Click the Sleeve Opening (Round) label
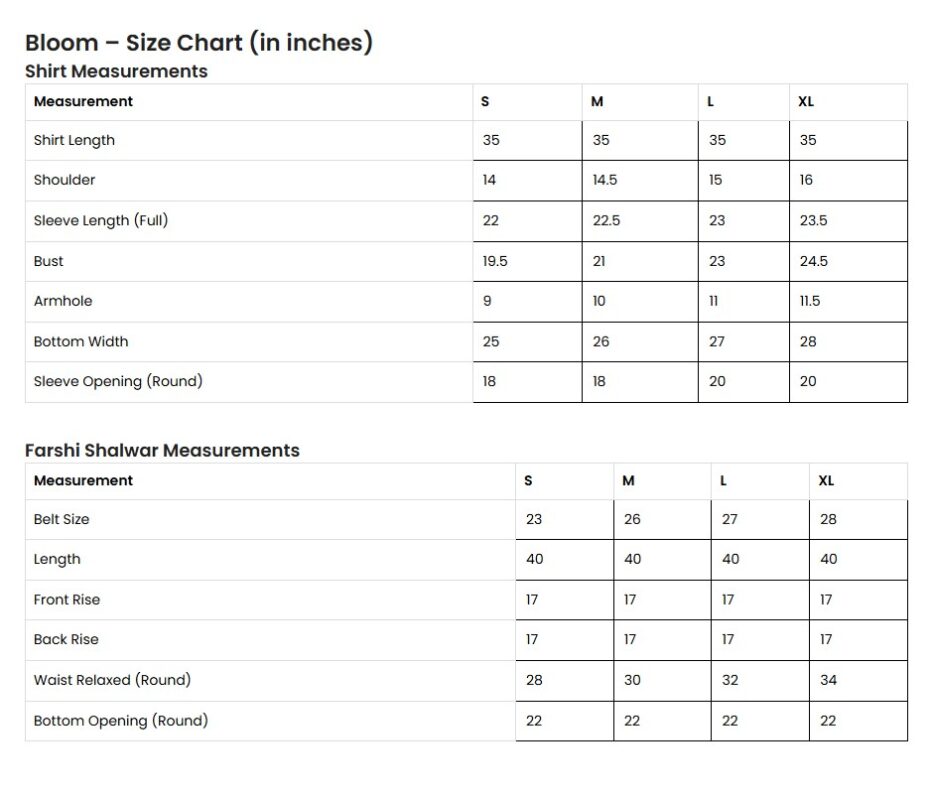 click(x=118, y=381)
